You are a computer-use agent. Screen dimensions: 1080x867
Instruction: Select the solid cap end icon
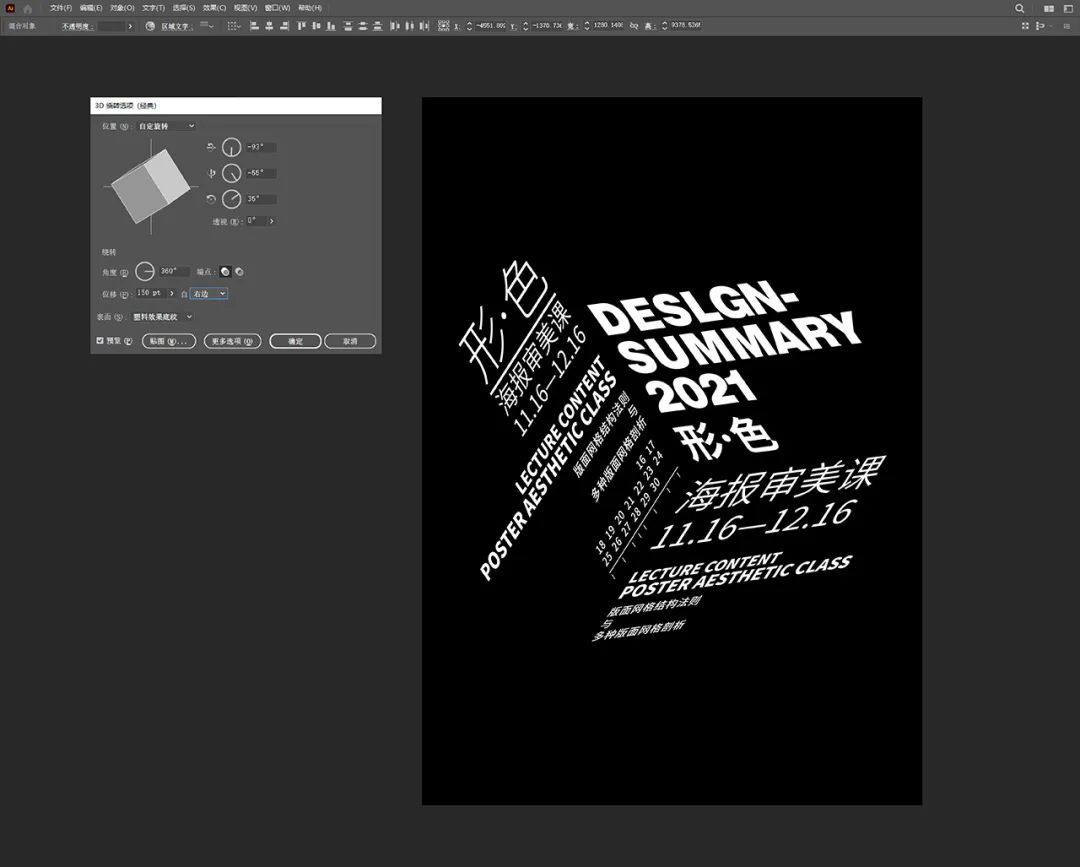[225, 271]
